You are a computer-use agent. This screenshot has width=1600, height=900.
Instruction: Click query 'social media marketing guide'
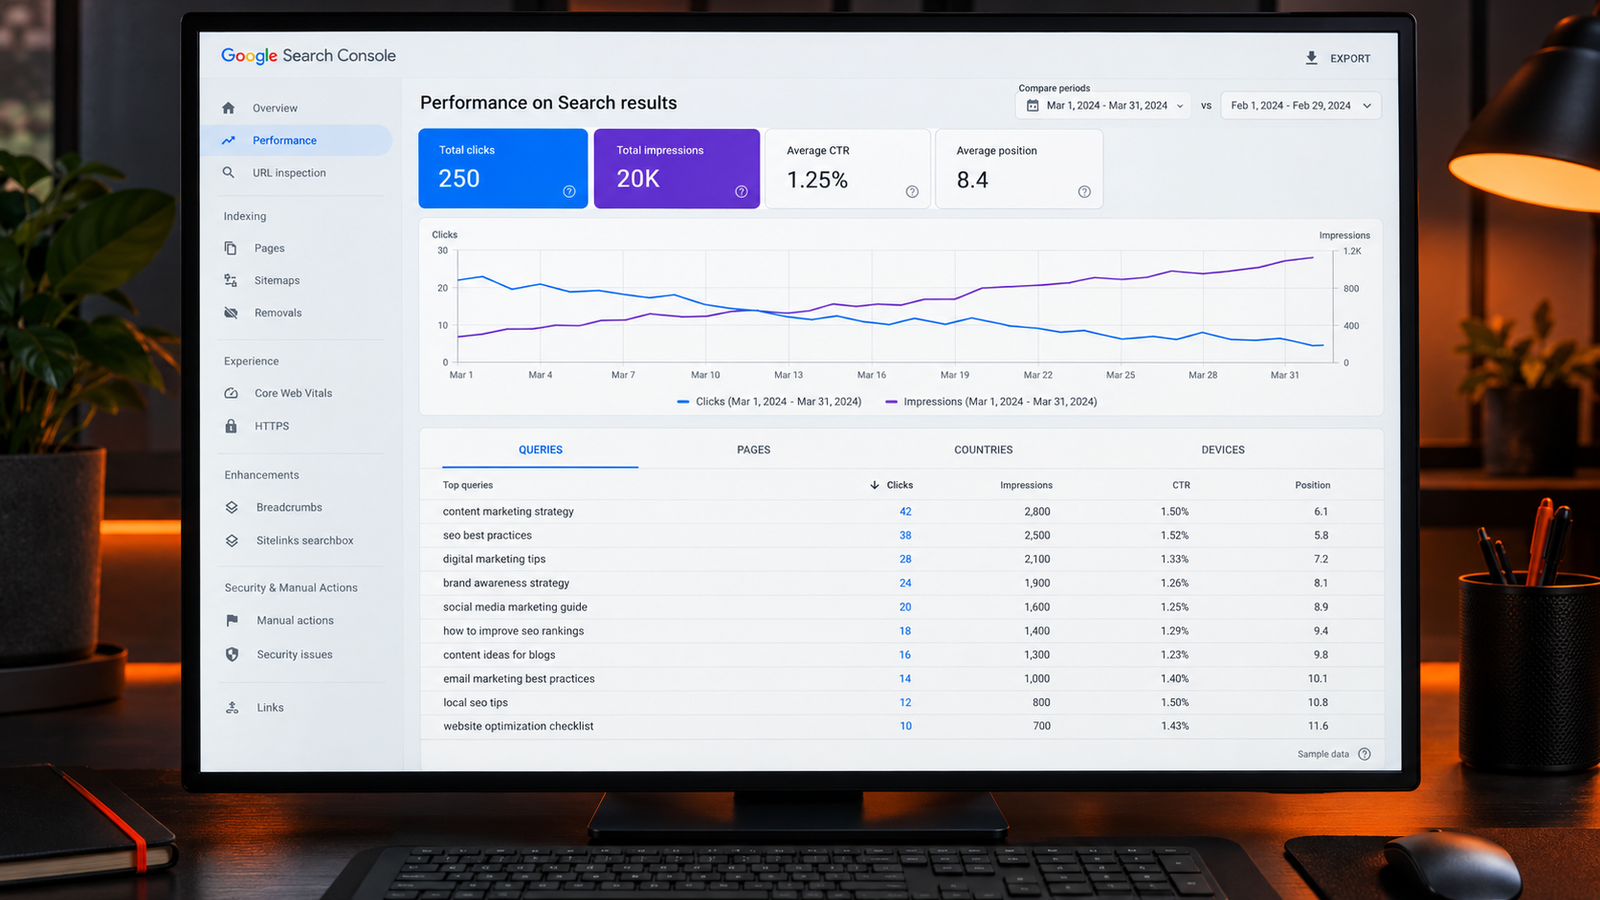pos(515,607)
